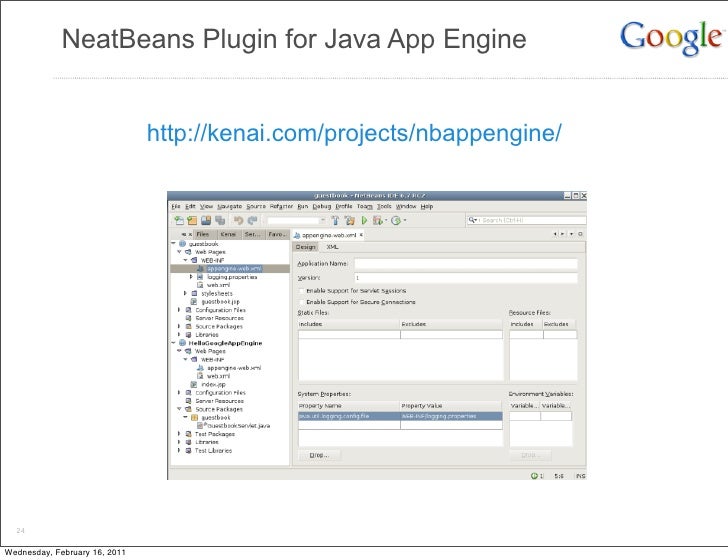Viewport: 728px width, 560px height.
Task: Collapse the HelloGoogleAppEngine project node
Action: tap(174, 343)
